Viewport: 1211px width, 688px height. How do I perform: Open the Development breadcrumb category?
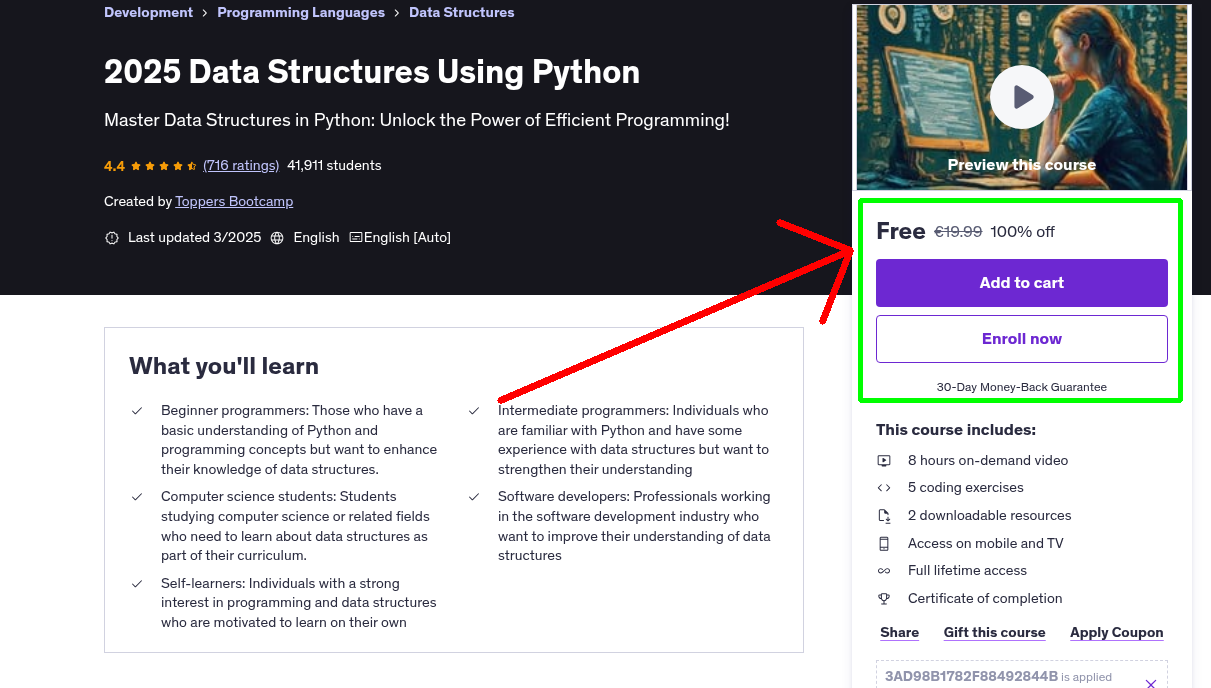pos(148,12)
